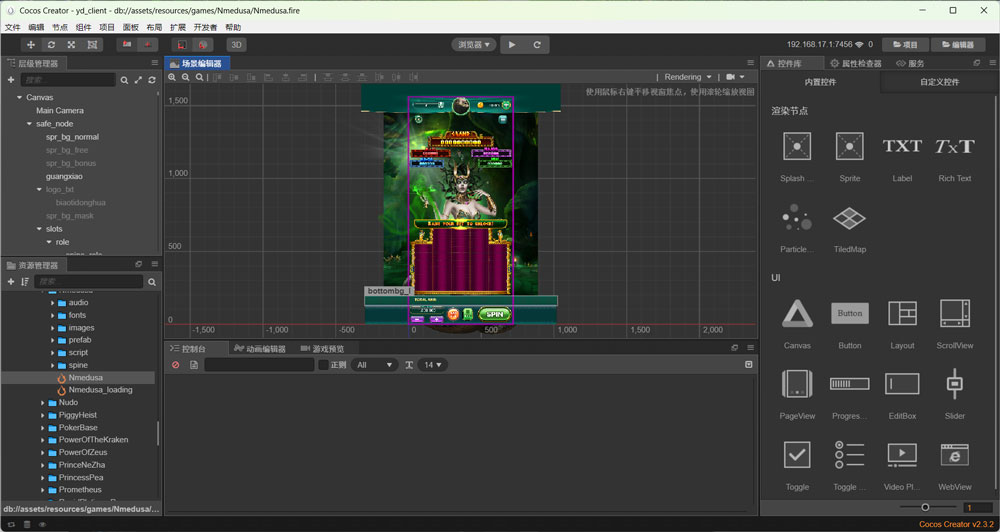1000x532 pixels.
Task: Enable the 正则 regex checkbox in console
Action: click(323, 365)
